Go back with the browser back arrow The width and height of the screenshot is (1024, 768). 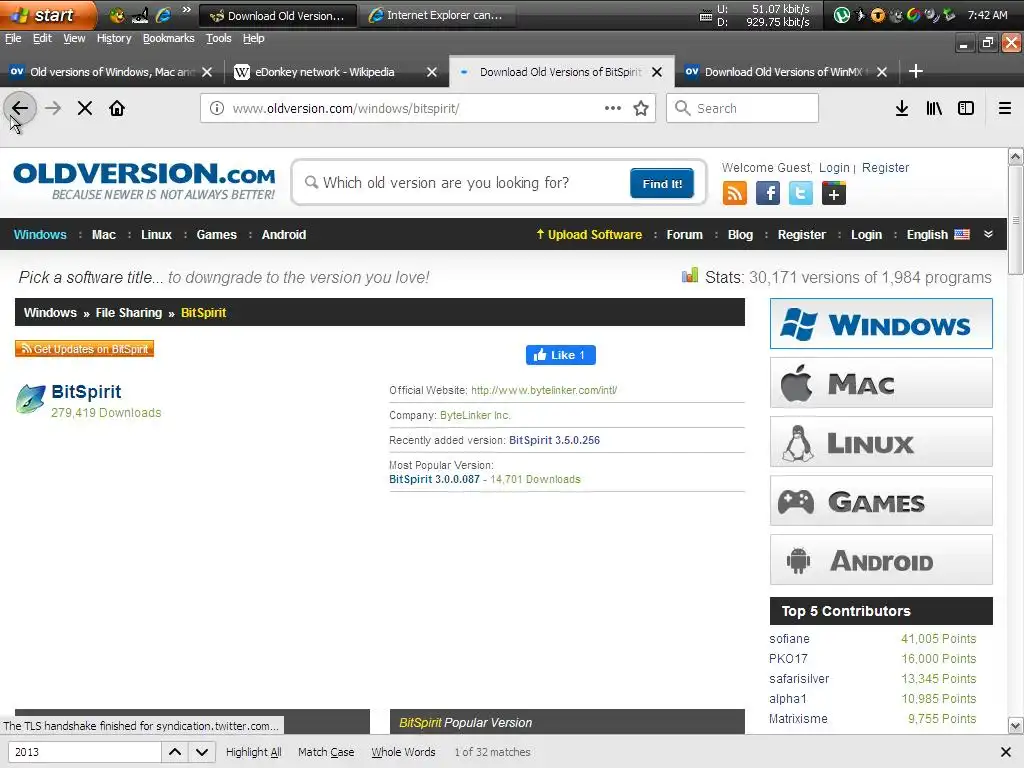tap(20, 108)
